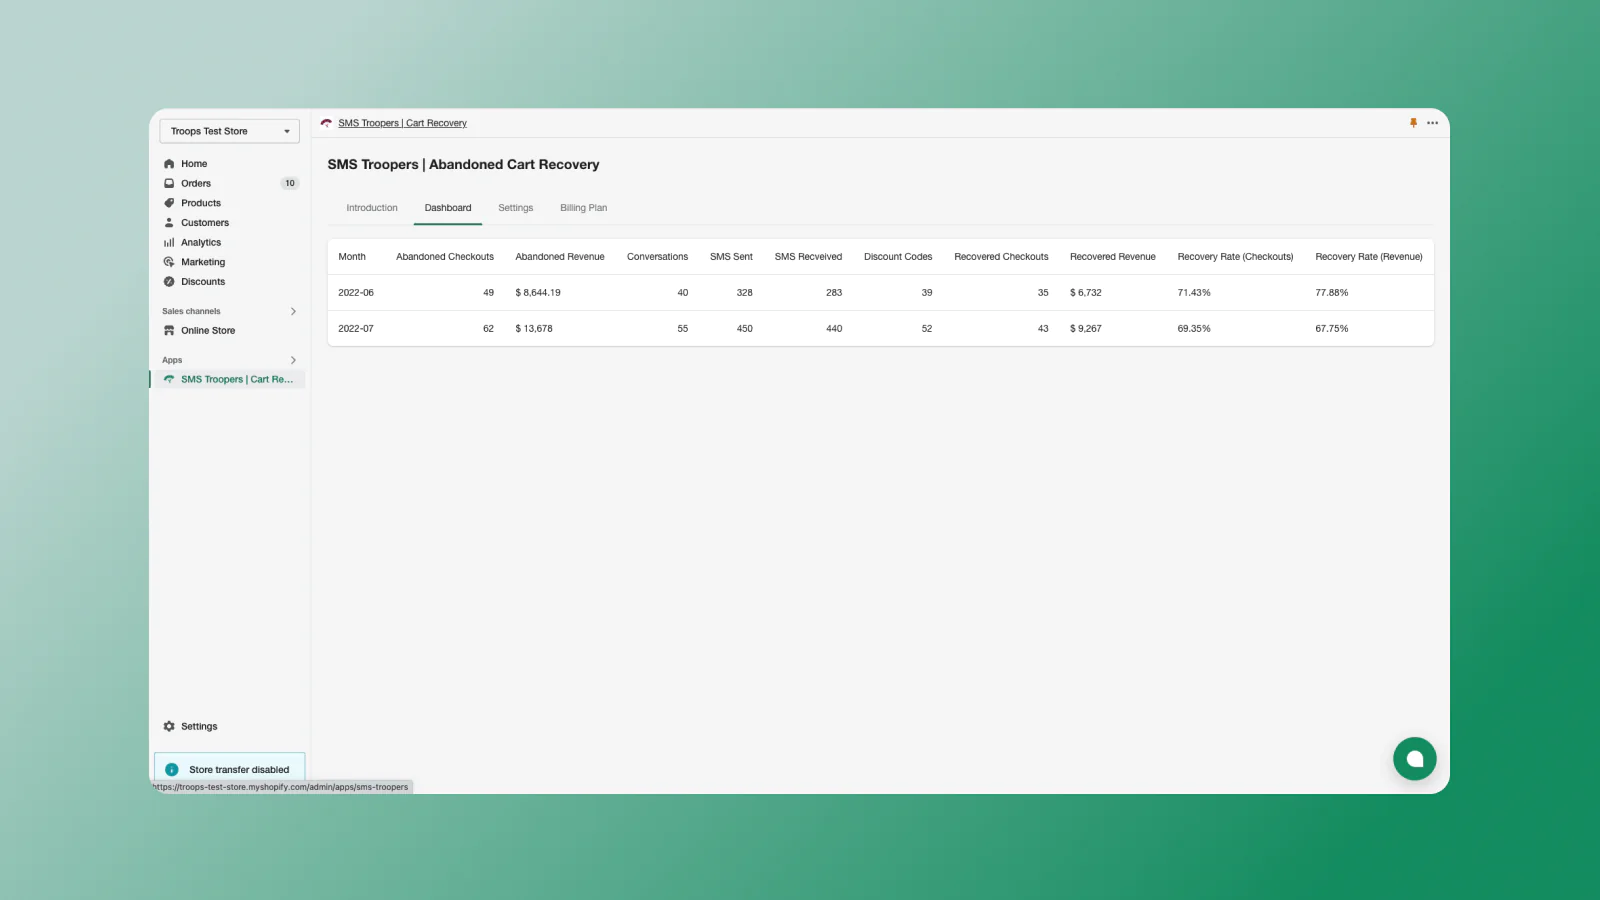This screenshot has width=1600, height=900.
Task: Click the Recovery Rate (Revenue) header
Action: coord(1369,257)
